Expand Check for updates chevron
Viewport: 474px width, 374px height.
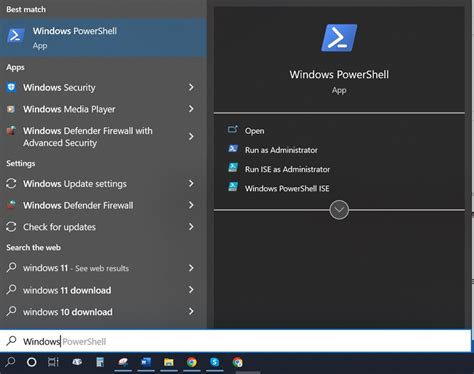click(x=191, y=227)
